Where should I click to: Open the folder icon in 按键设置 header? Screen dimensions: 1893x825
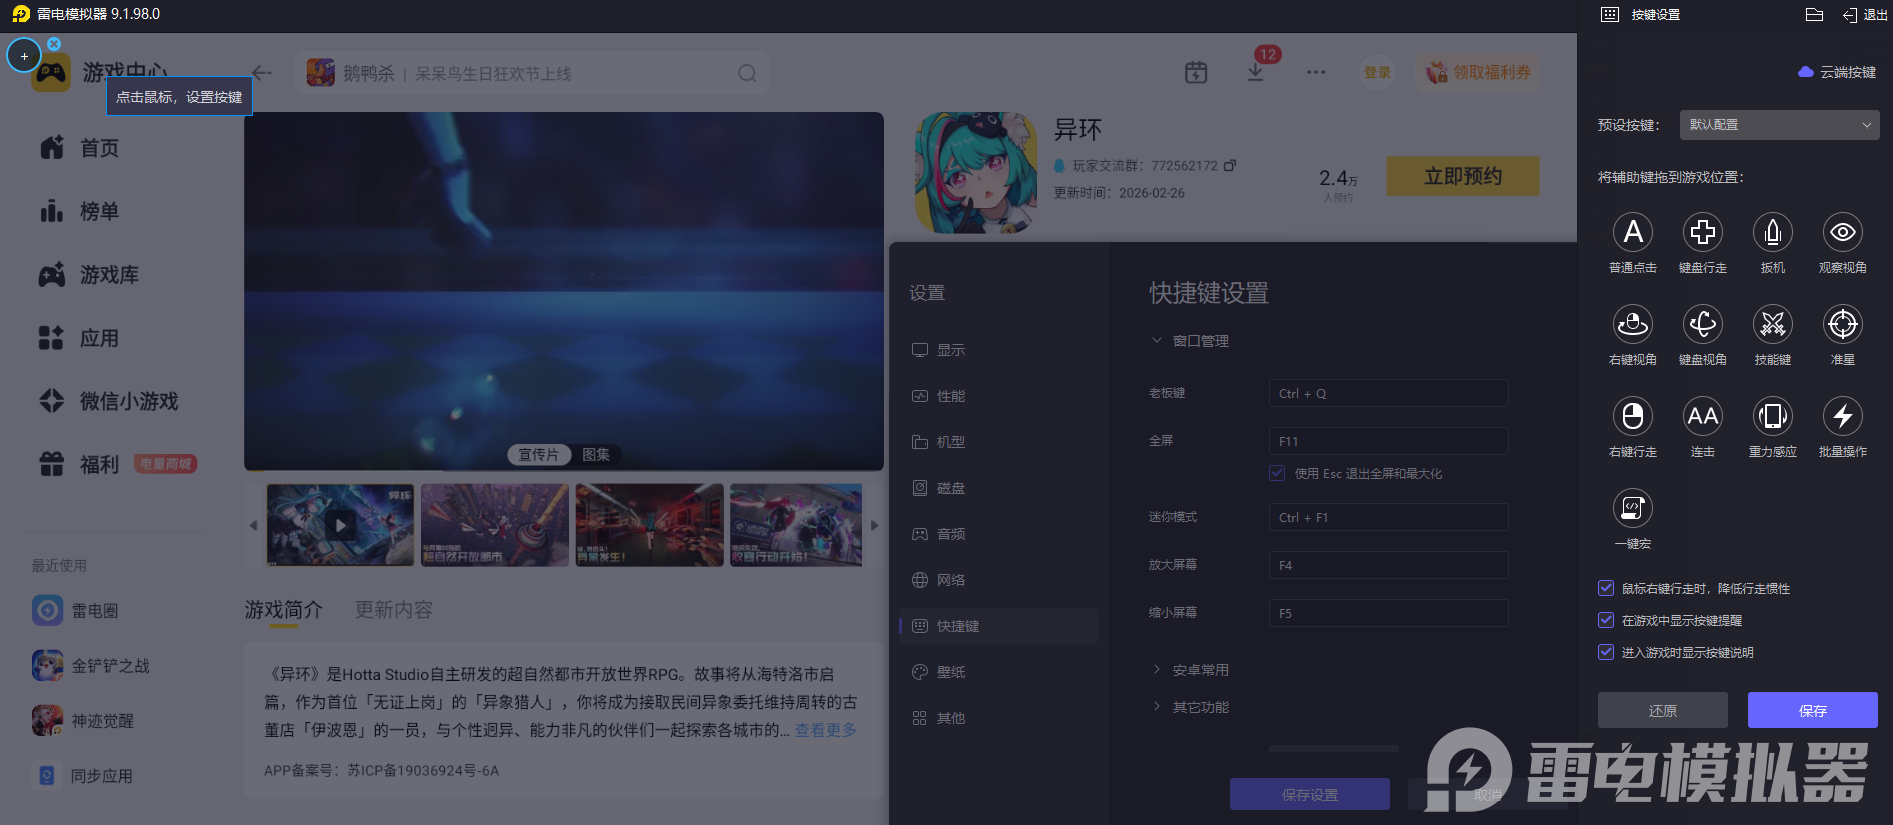[x=1814, y=14]
